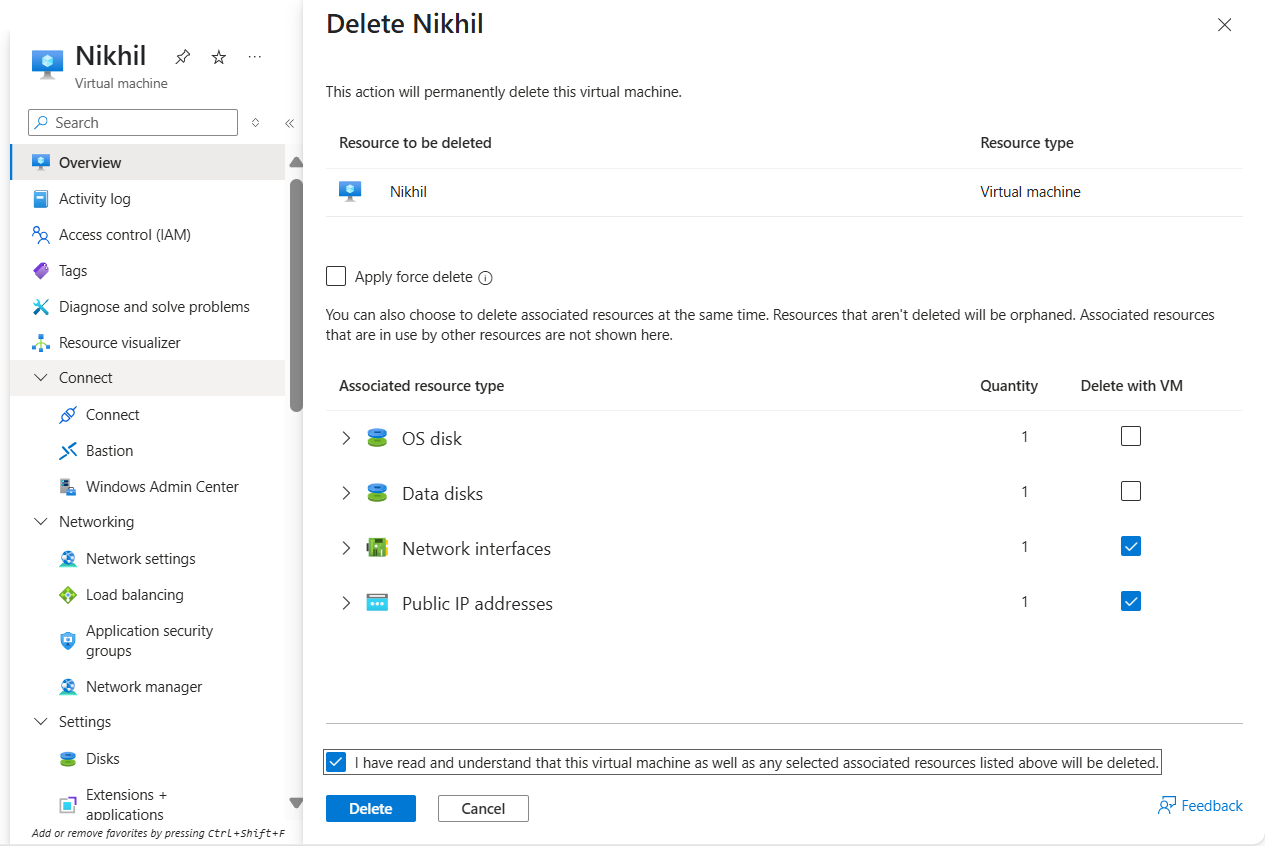Expand the OS disk row
The width and height of the screenshot is (1265, 846).
346,438
